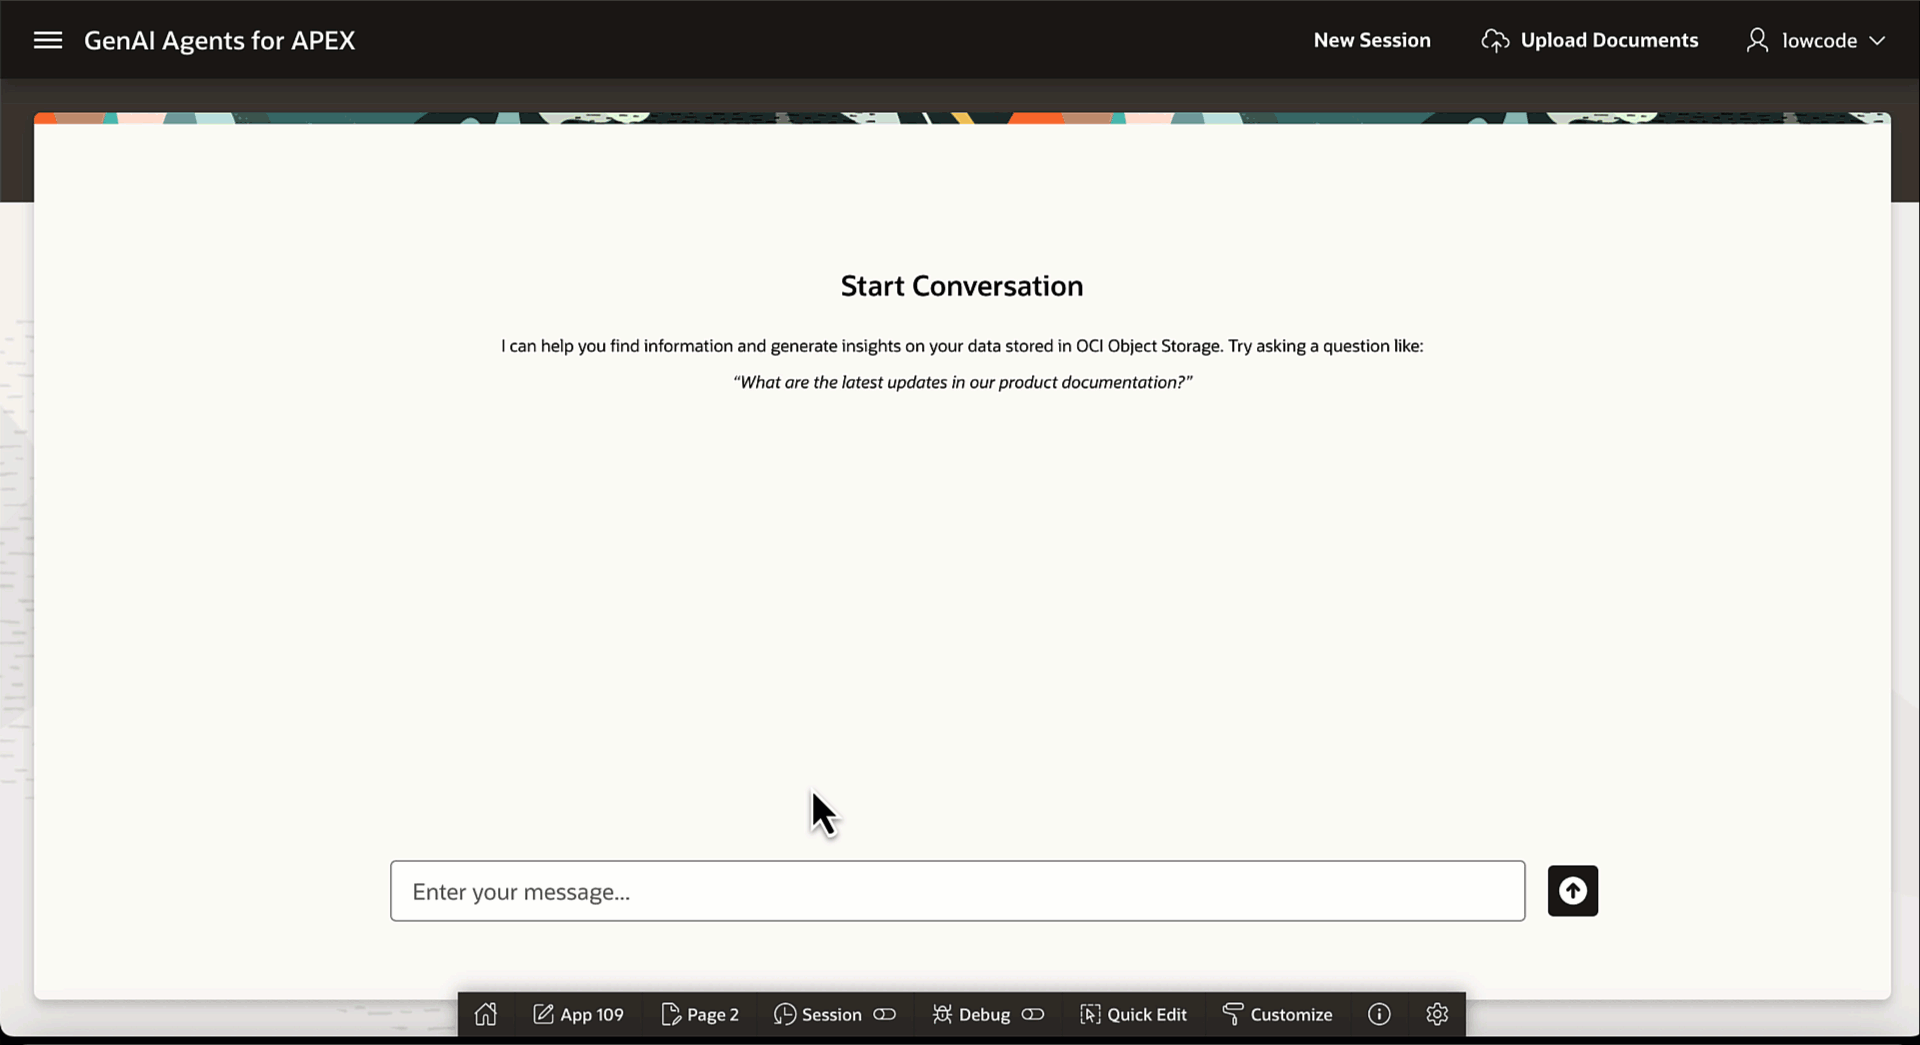Screen dimensions: 1920x1045
Task: Click the sample question about product documentation
Action: [x=962, y=382]
